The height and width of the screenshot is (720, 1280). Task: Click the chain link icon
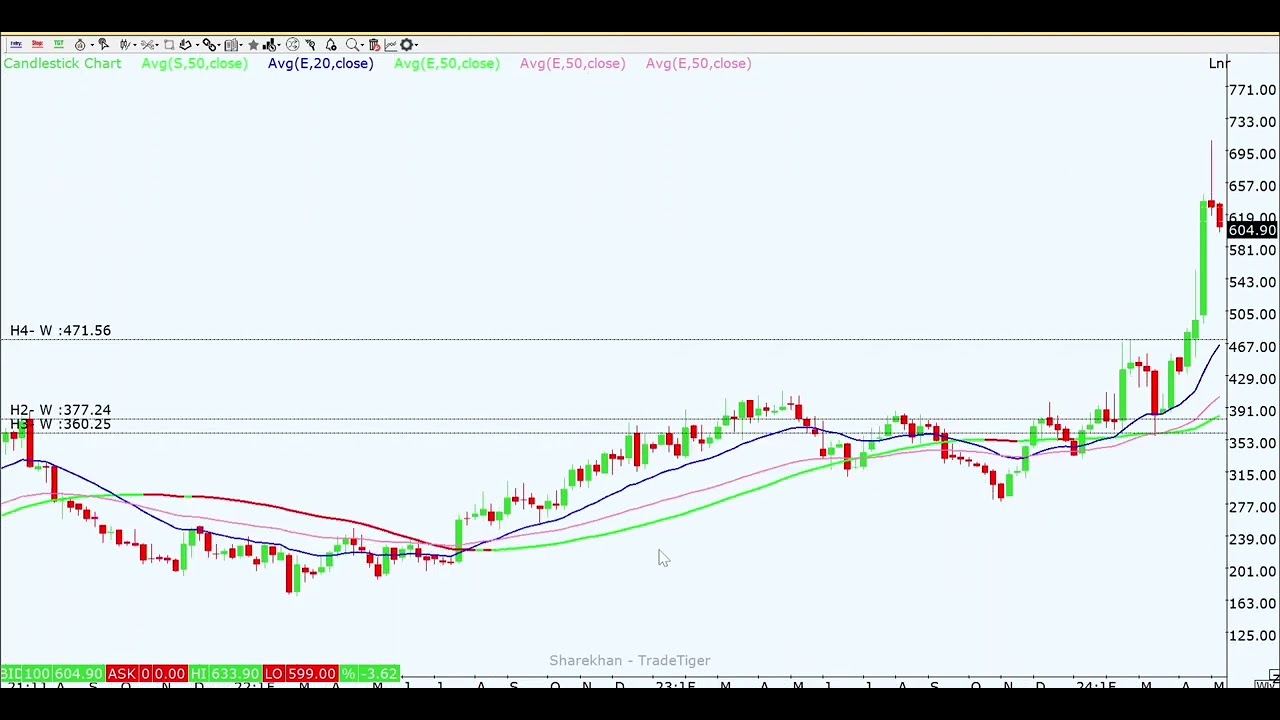click(209, 44)
